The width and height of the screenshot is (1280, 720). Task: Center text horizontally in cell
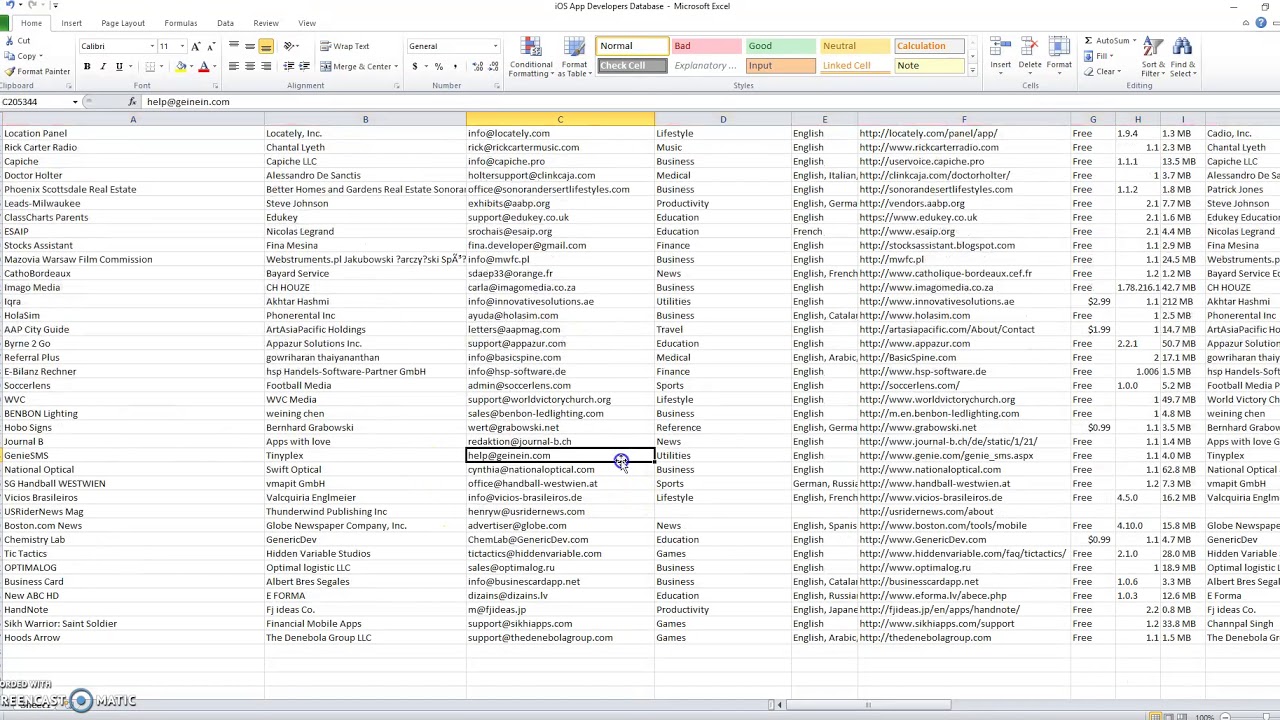click(x=250, y=66)
